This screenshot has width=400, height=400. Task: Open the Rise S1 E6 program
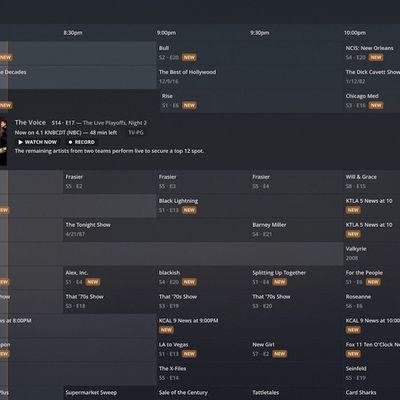[252, 101]
